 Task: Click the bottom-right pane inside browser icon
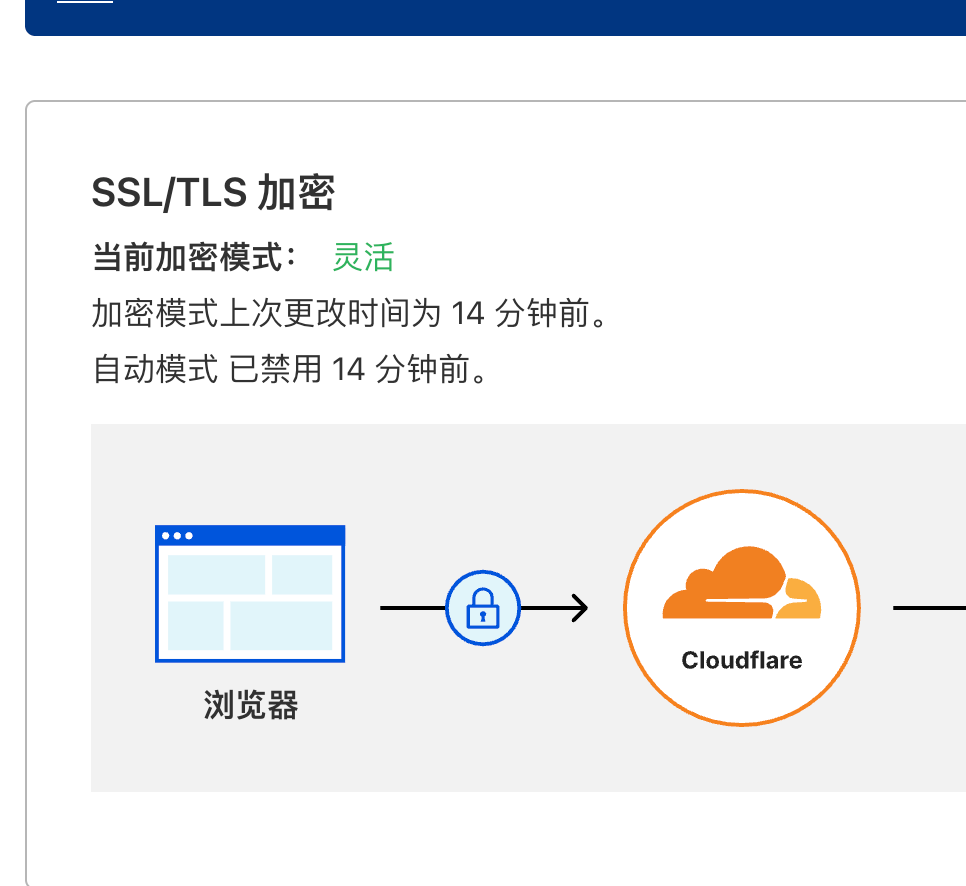pos(281,626)
